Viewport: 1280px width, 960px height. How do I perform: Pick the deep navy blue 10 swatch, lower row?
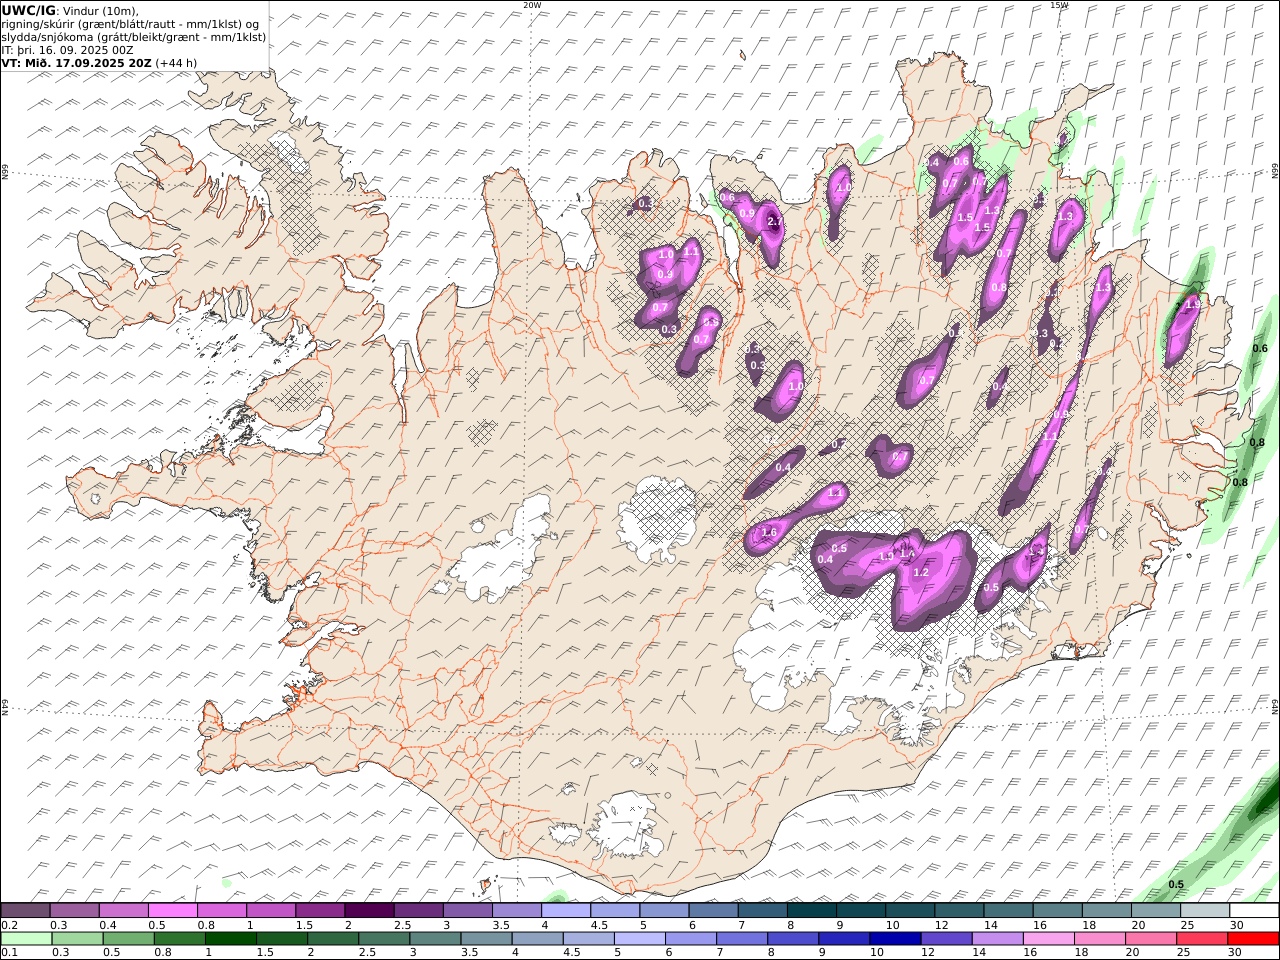tap(895, 938)
